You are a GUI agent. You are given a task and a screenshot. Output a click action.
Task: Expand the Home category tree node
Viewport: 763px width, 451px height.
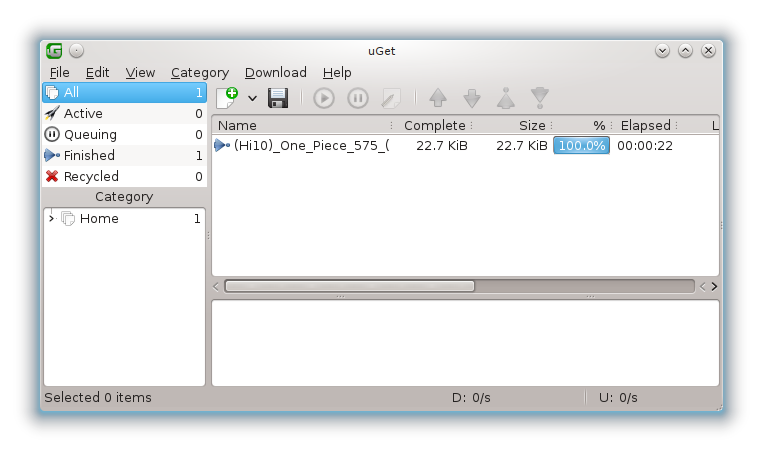(51, 218)
